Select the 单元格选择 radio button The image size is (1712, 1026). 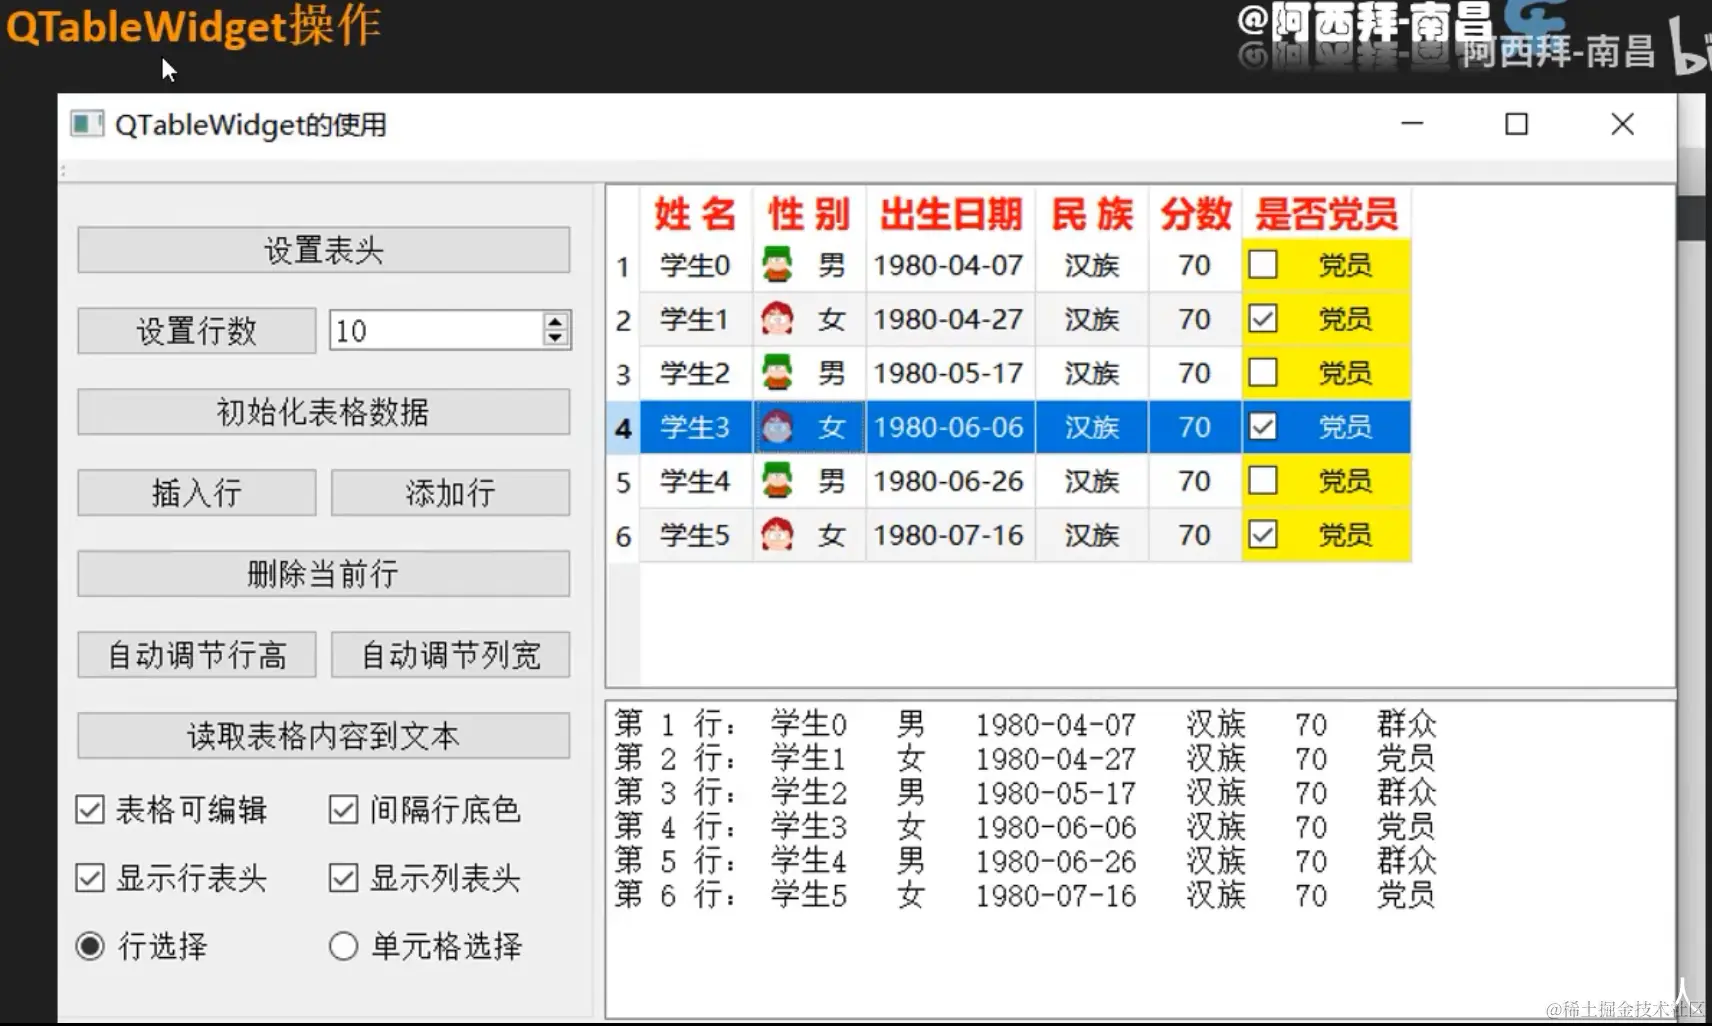(344, 945)
